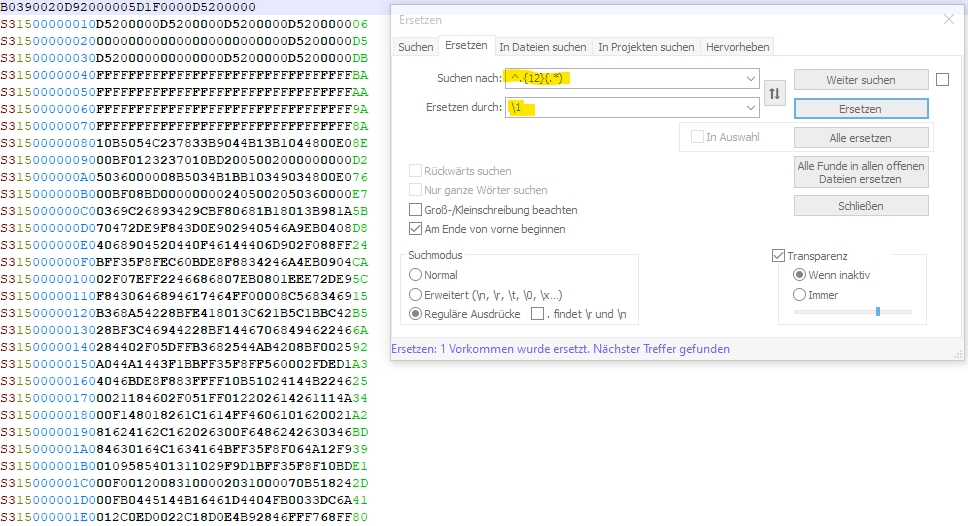Close the Ersetzen dialog with the X
The width and height of the screenshot is (968, 526).
point(948,19)
